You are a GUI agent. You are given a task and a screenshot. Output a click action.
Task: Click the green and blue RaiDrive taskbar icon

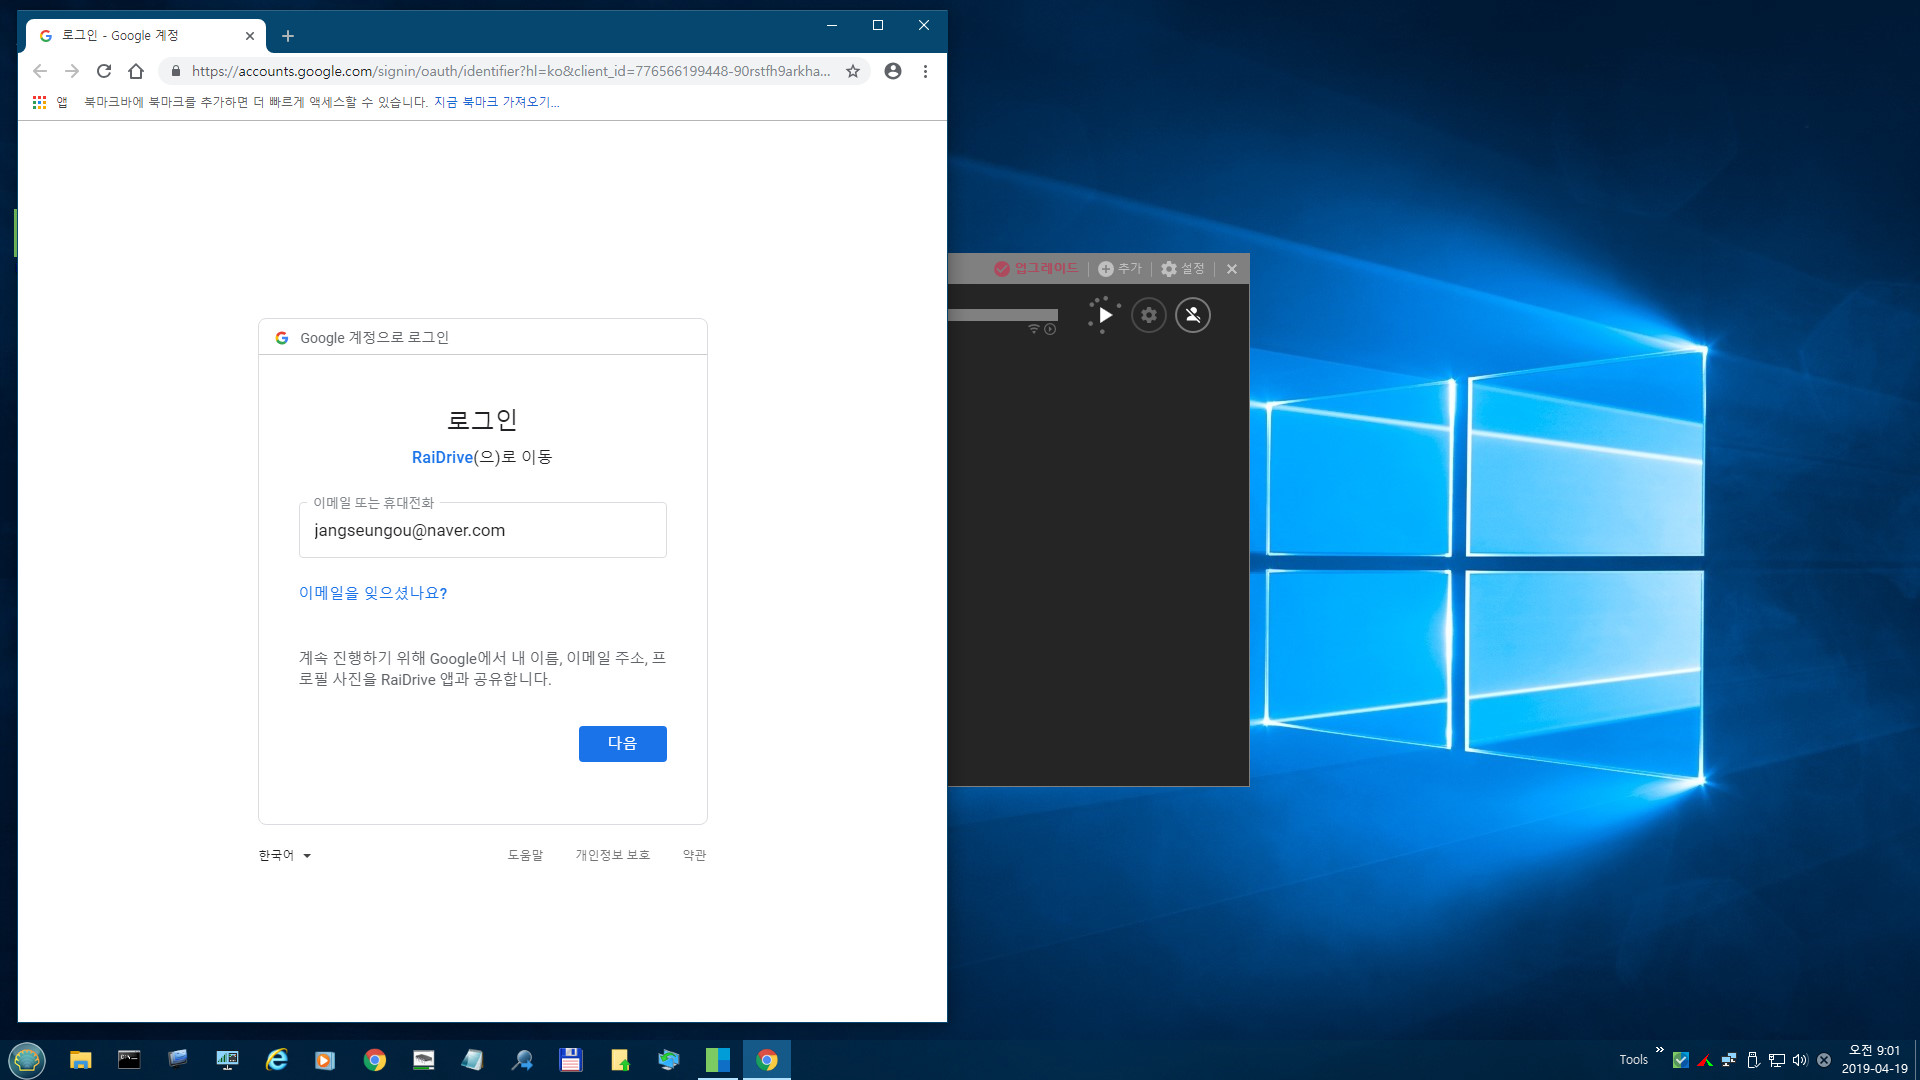coord(718,1060)
